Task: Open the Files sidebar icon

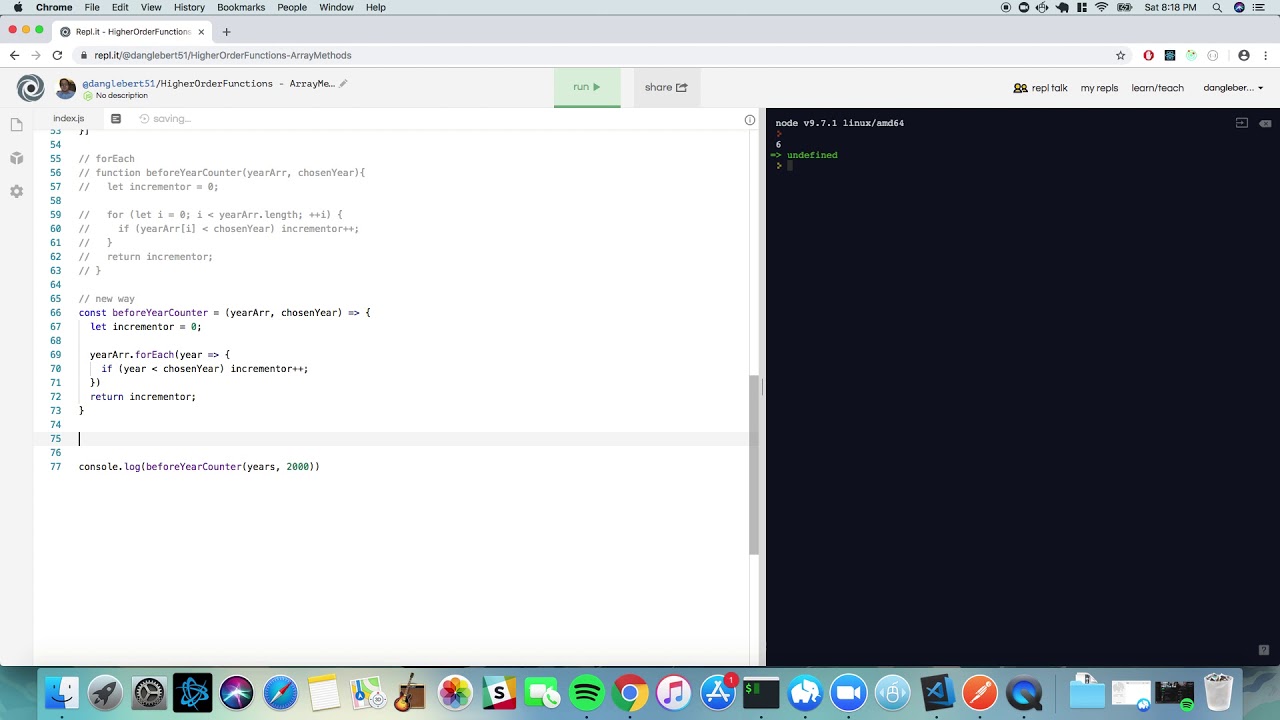Action: click(16, 125)
